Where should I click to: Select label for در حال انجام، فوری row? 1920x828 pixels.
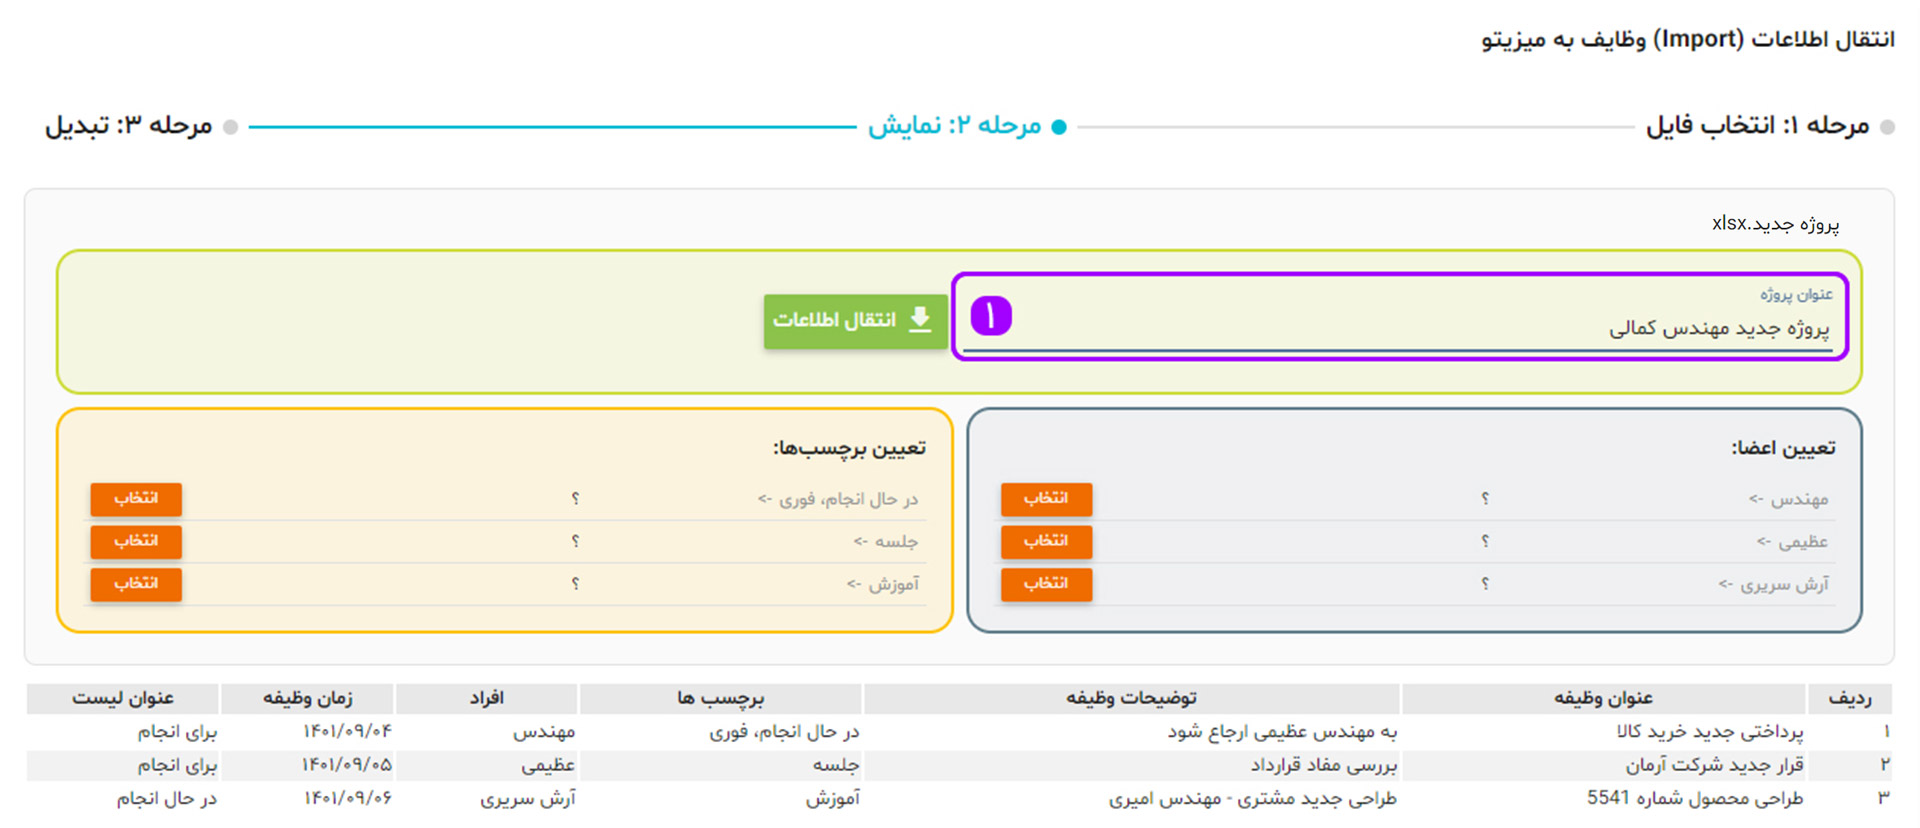(136, 499)
